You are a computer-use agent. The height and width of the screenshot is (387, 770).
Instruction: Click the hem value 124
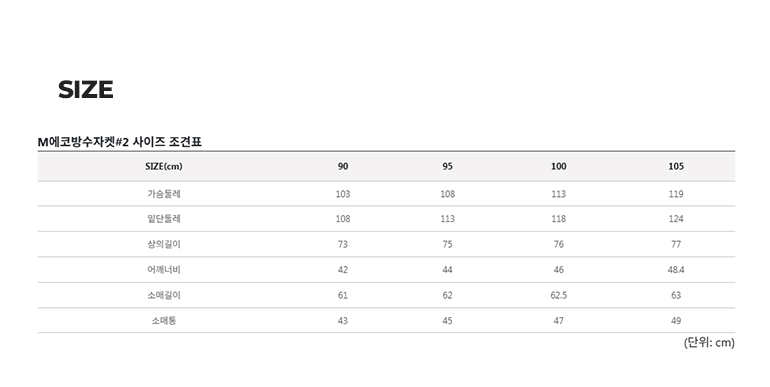(676, 219)
